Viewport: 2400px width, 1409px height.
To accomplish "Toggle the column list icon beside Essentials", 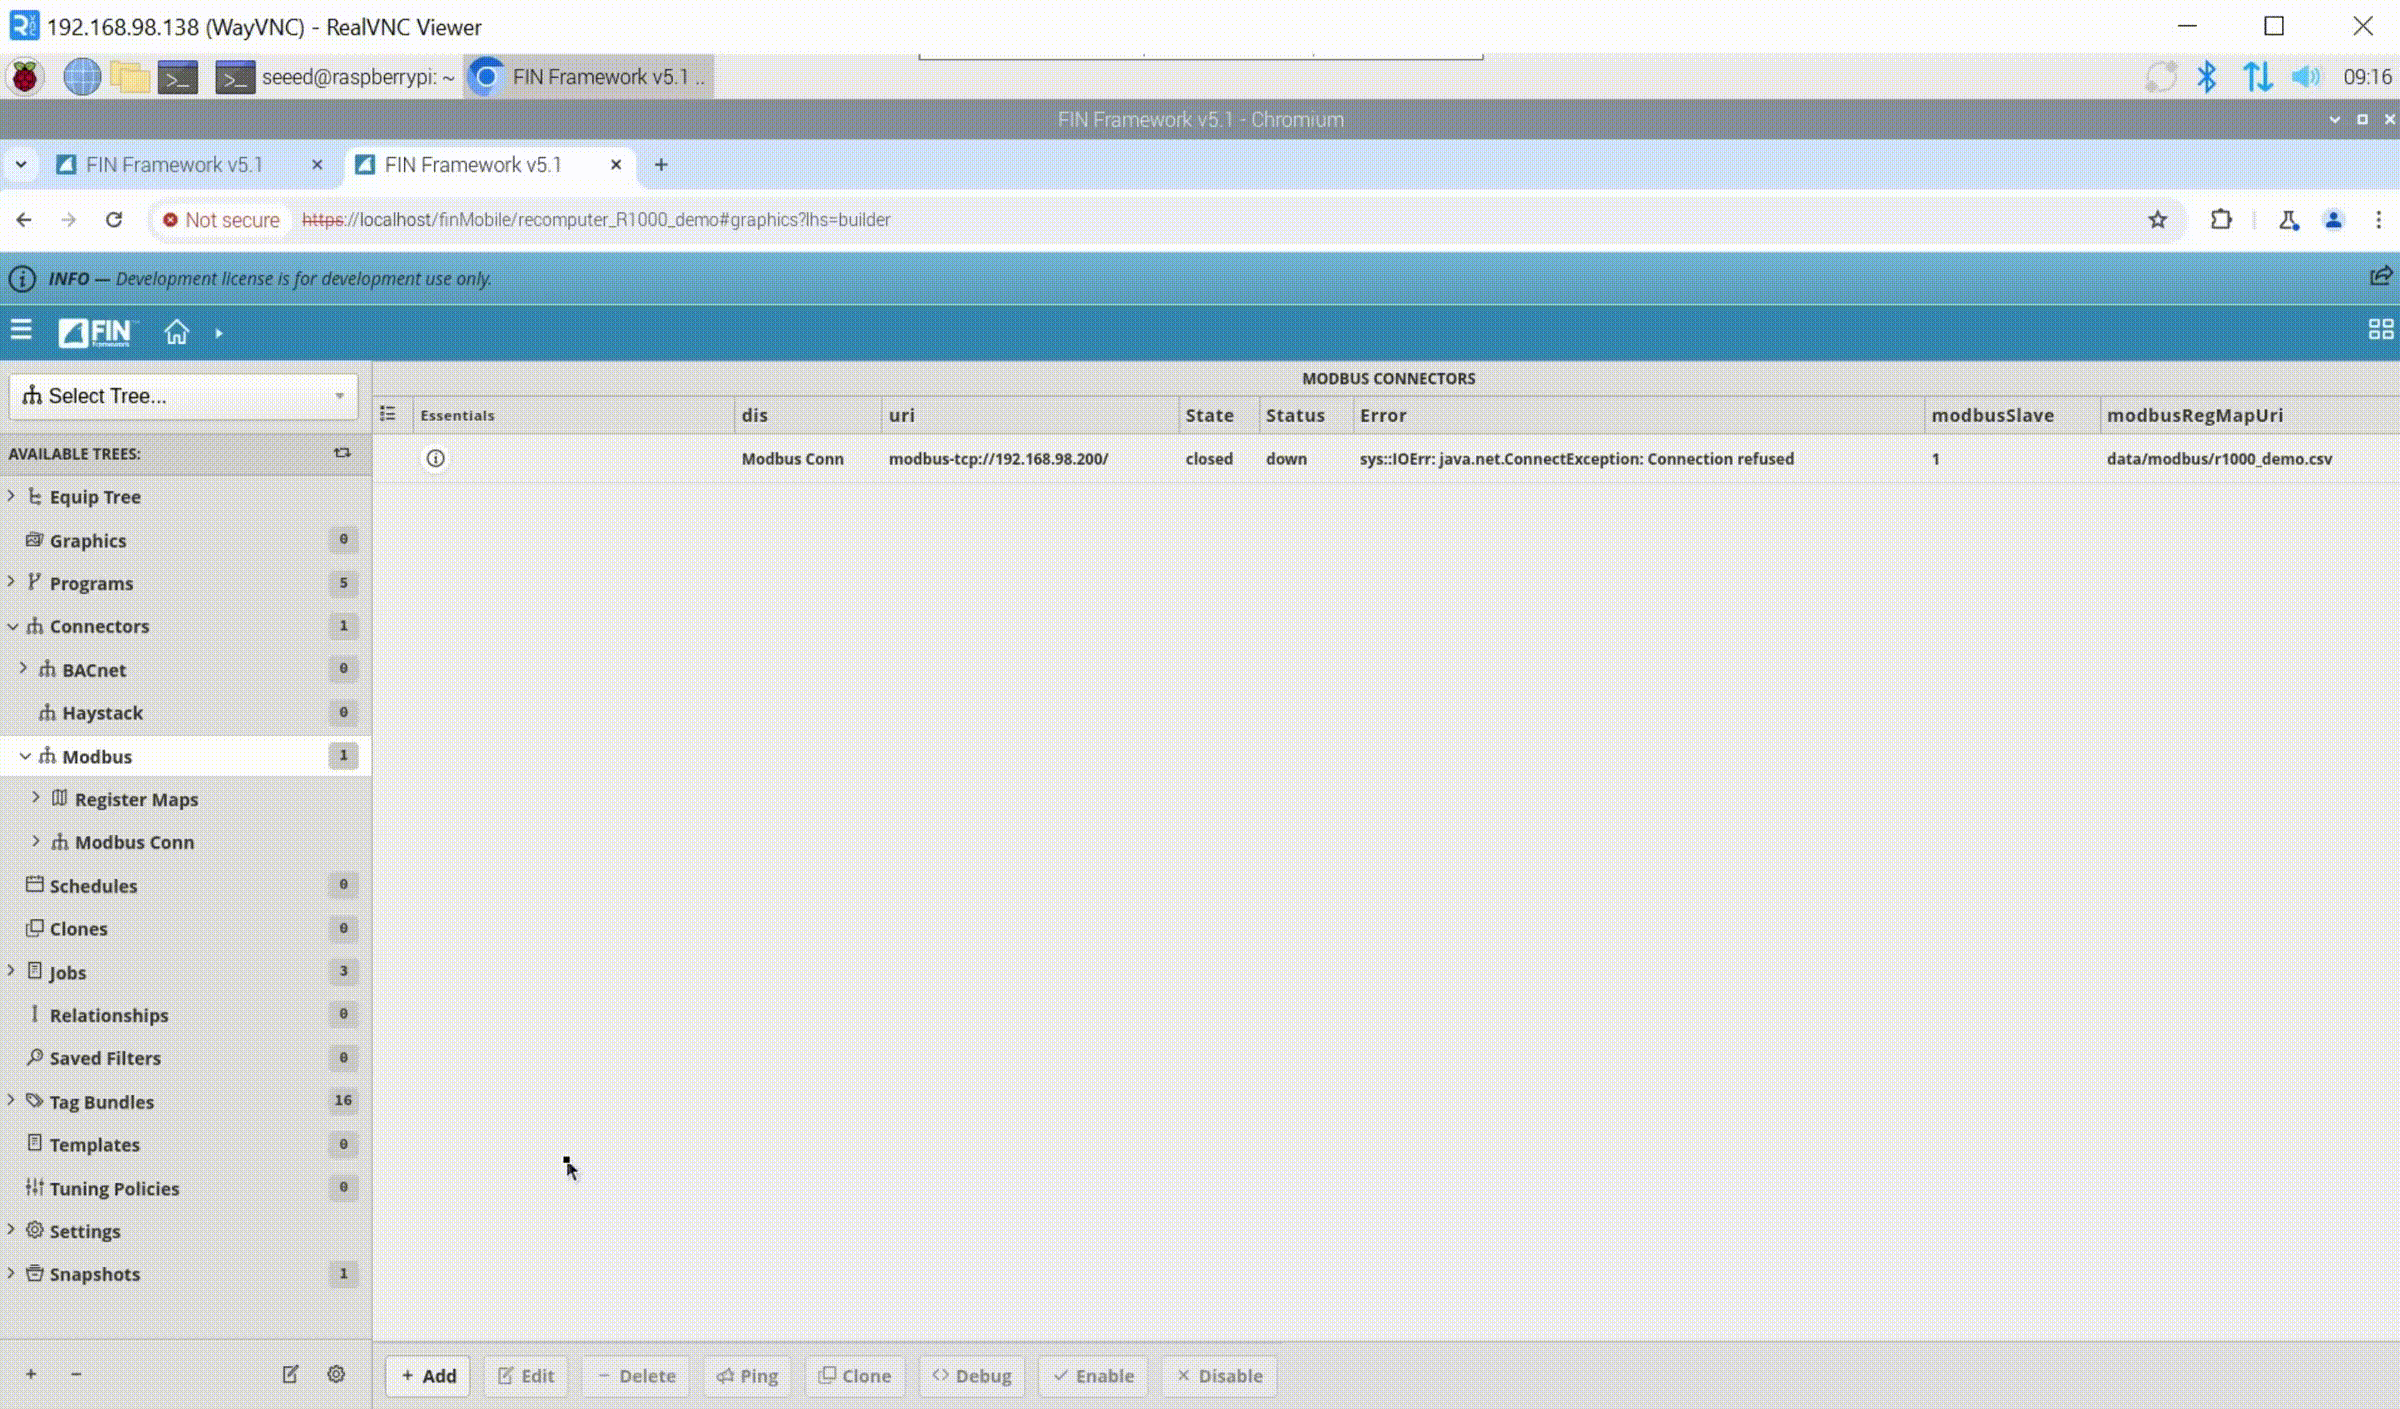I will (388, 414).
